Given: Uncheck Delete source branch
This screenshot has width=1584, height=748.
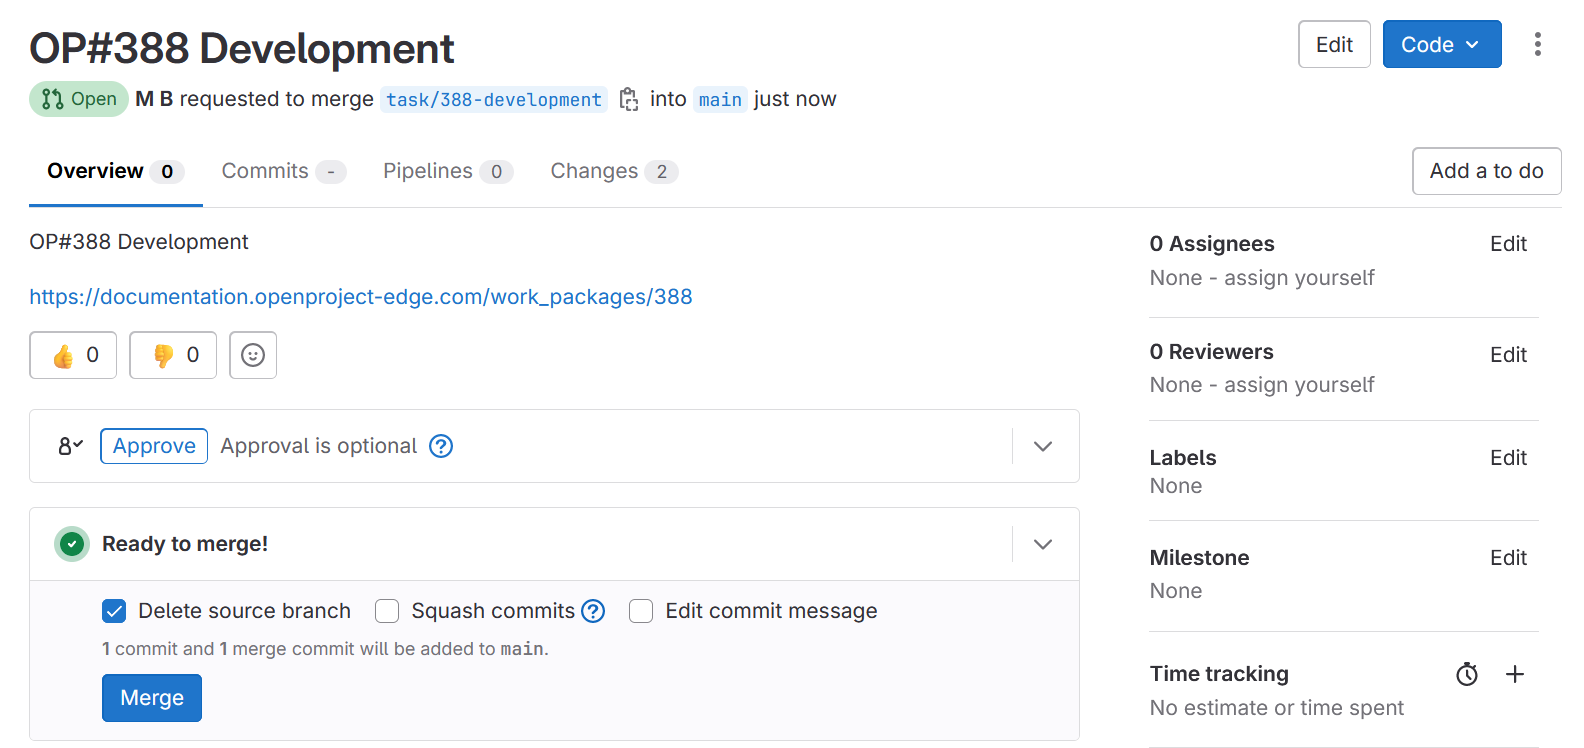Looking at the screenshot, I should 114,611.
